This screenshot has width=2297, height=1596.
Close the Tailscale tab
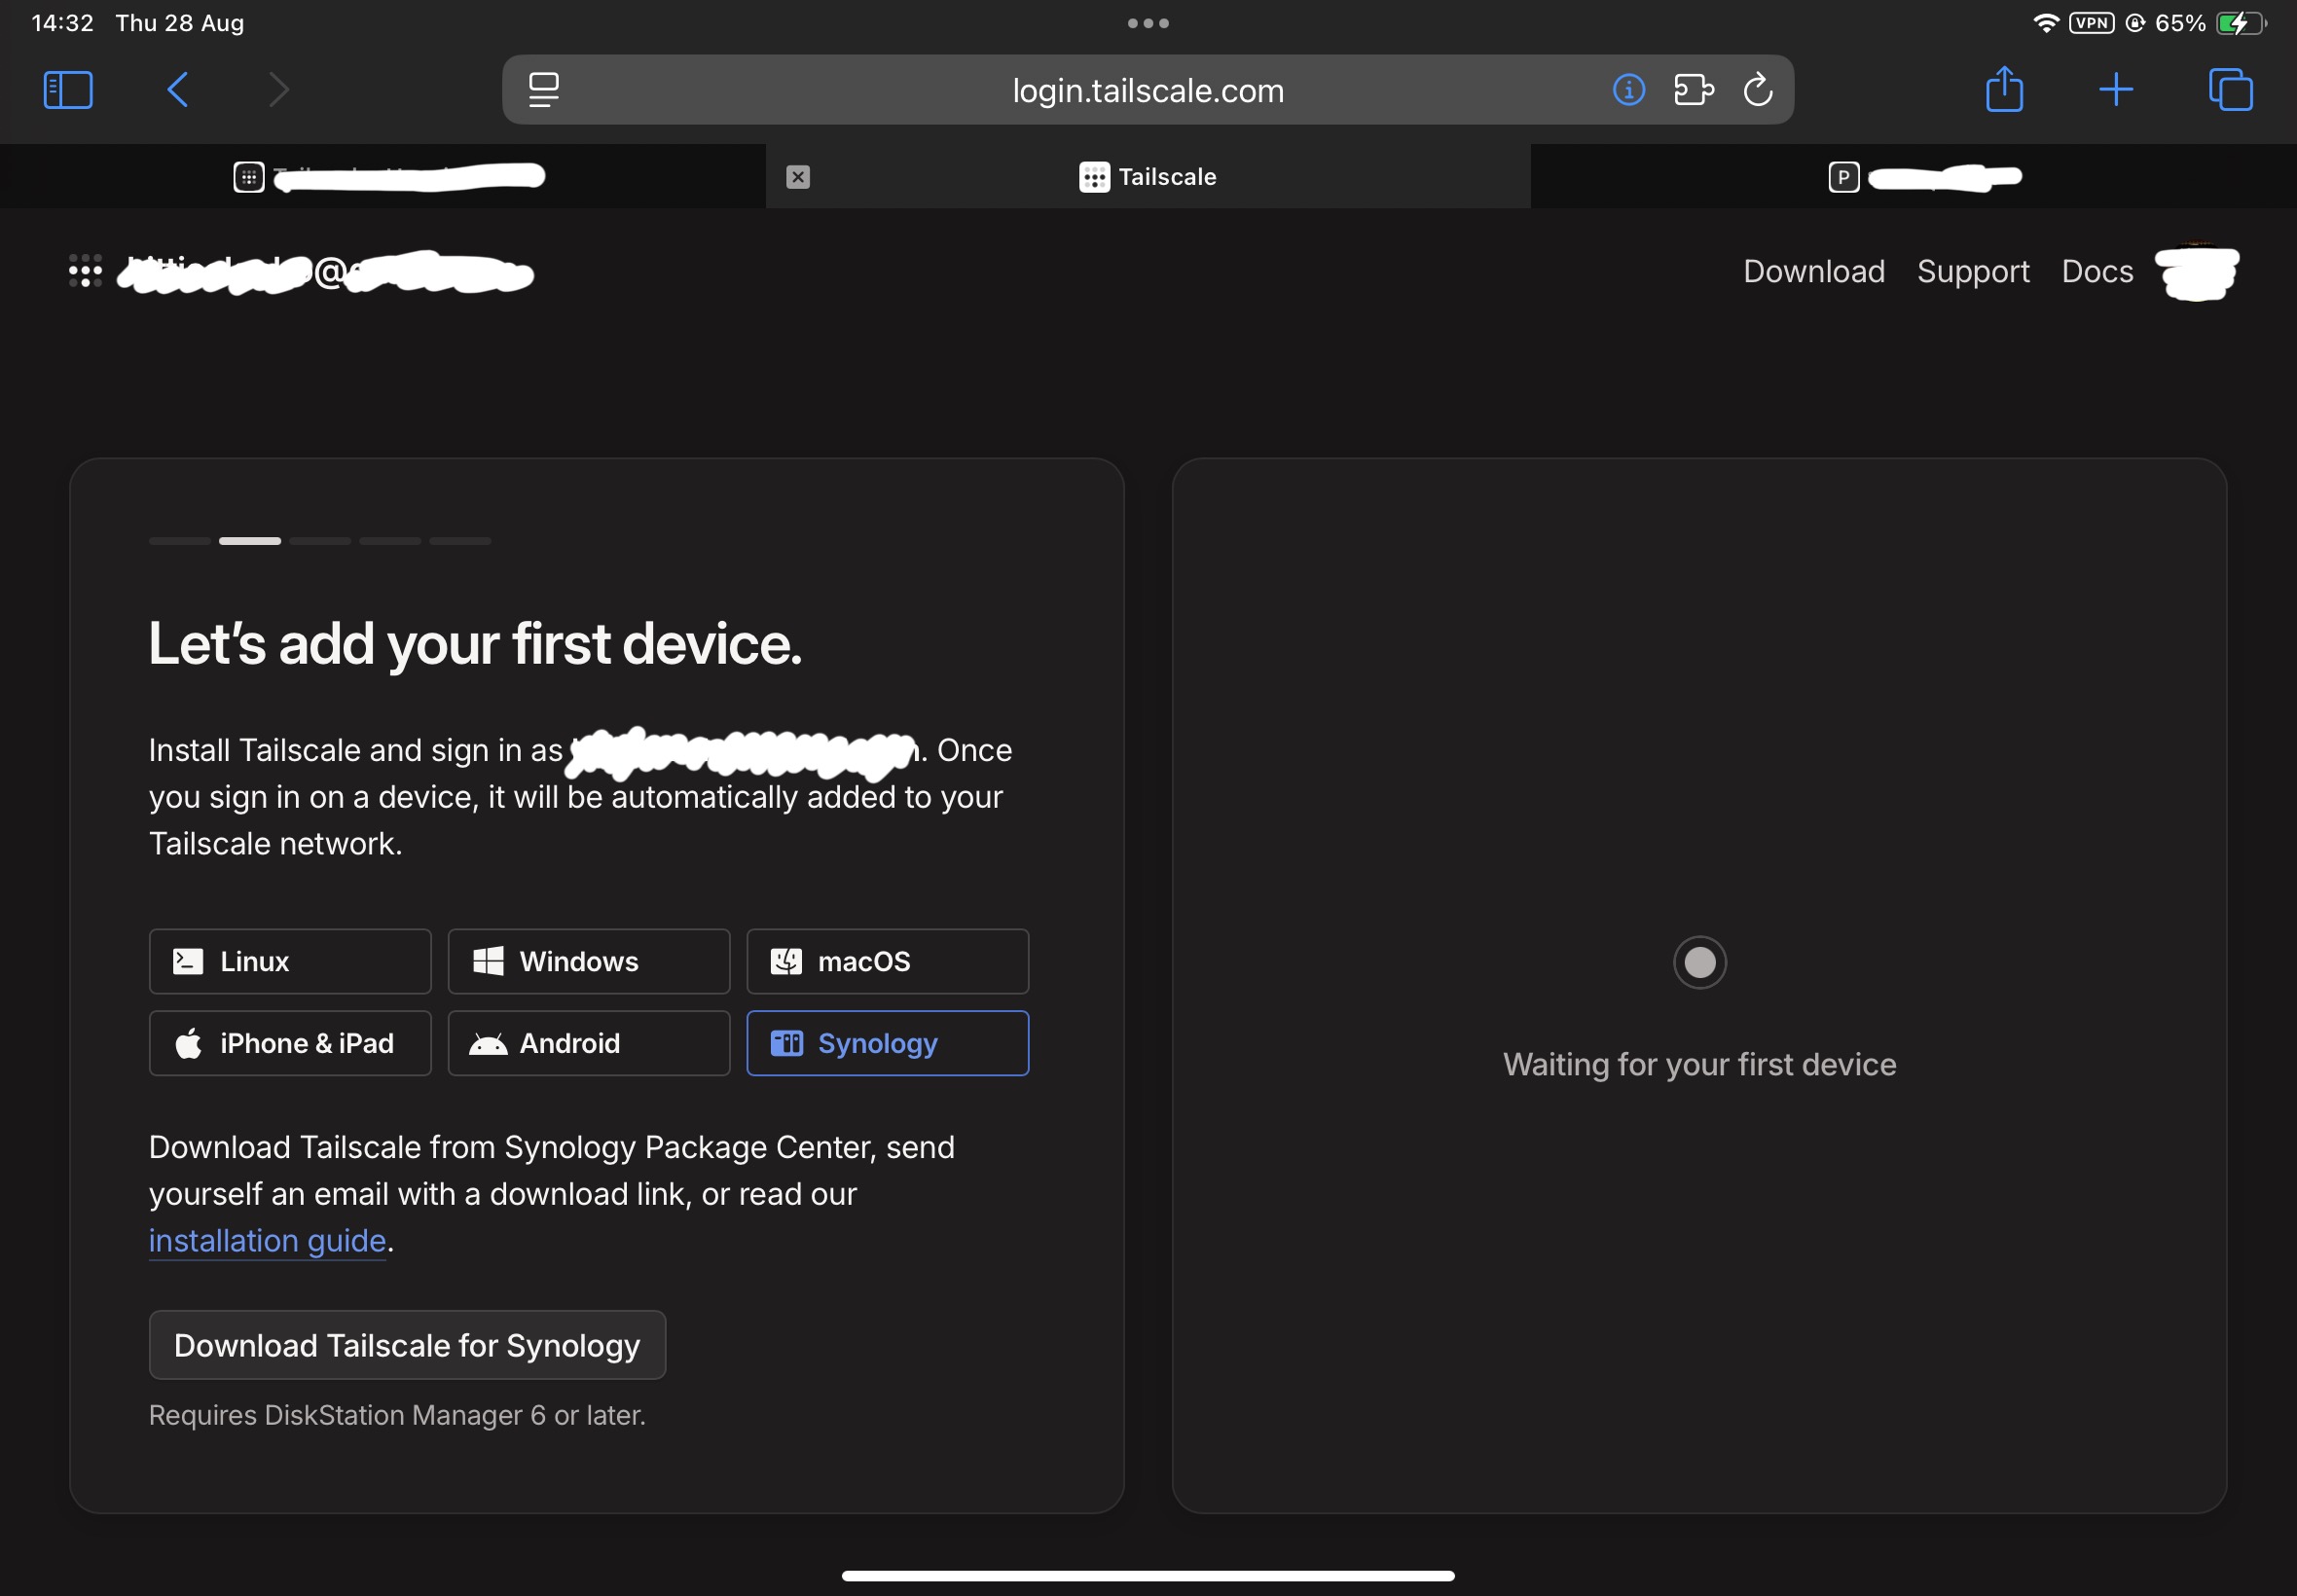click(x=797, y=177)
